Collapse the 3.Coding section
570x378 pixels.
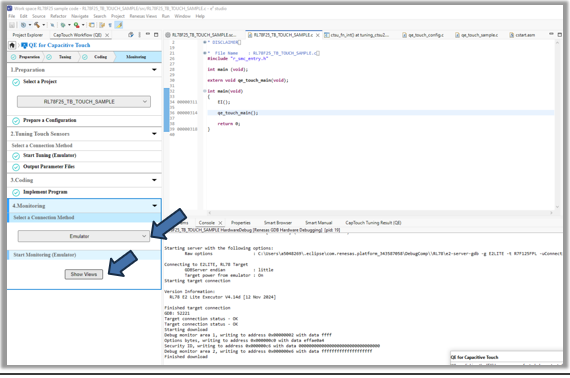pos(154,180)
